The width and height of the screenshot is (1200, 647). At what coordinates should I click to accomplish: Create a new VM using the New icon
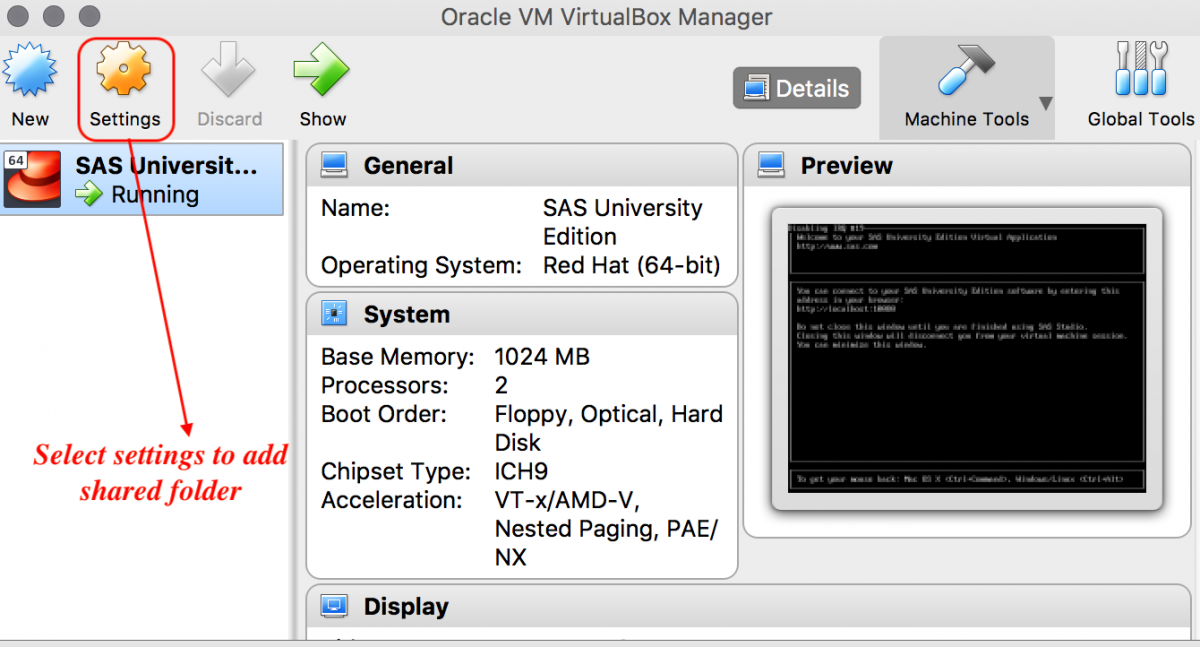pyautogui.click(x=31, y=70)
